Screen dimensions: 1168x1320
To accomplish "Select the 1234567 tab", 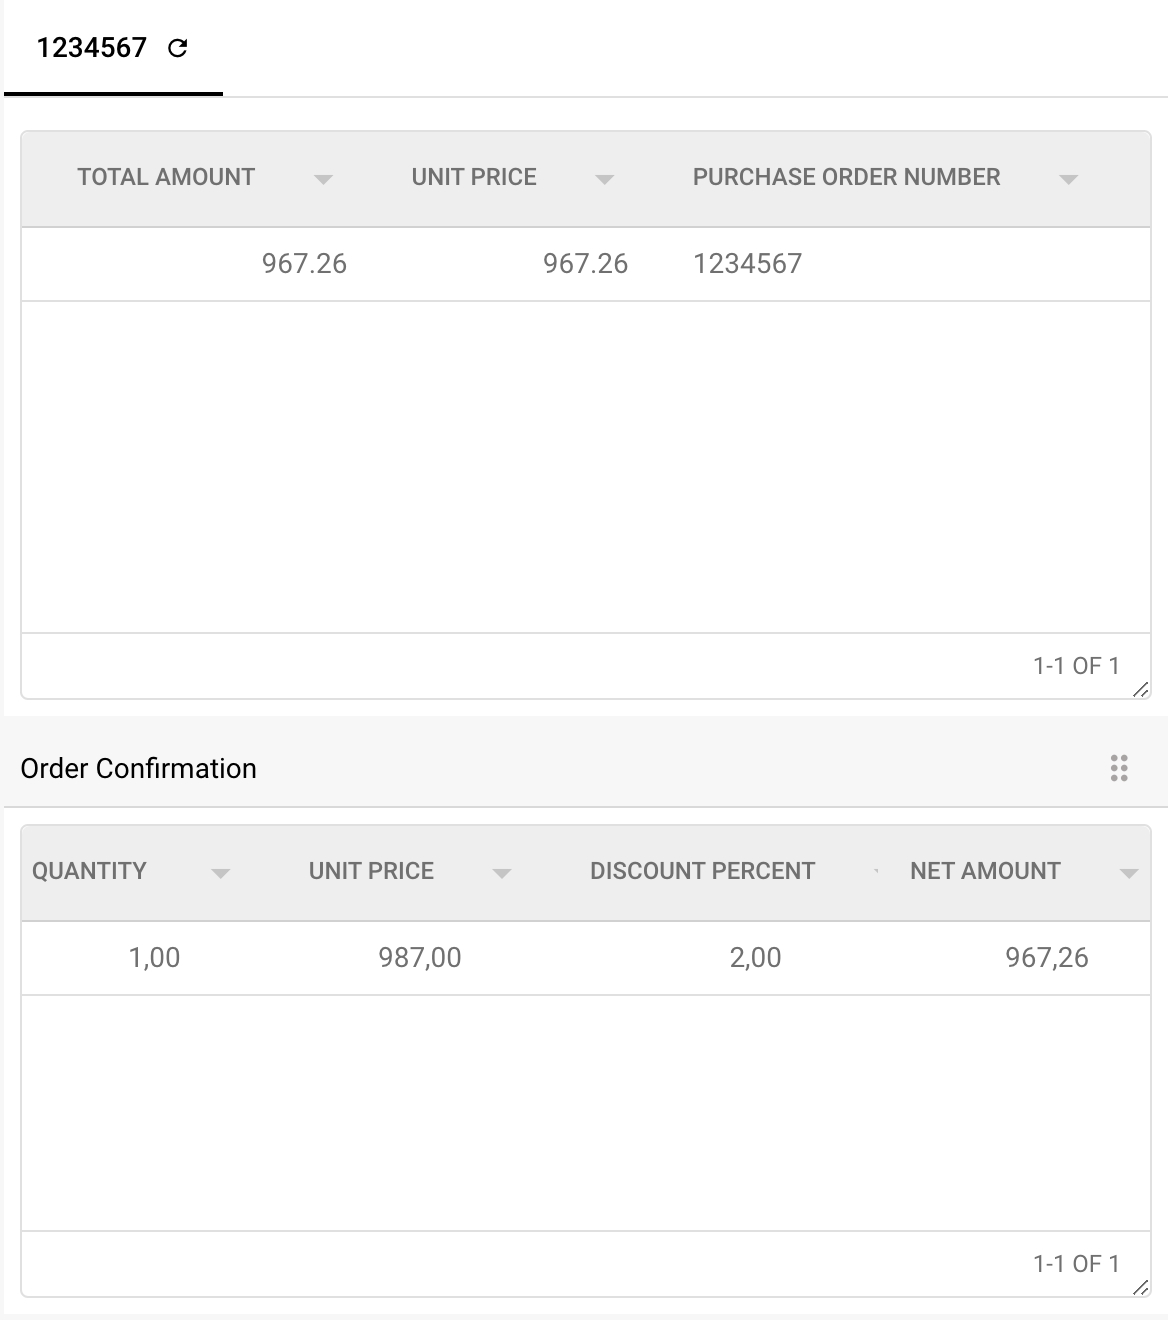I will 92,48.
